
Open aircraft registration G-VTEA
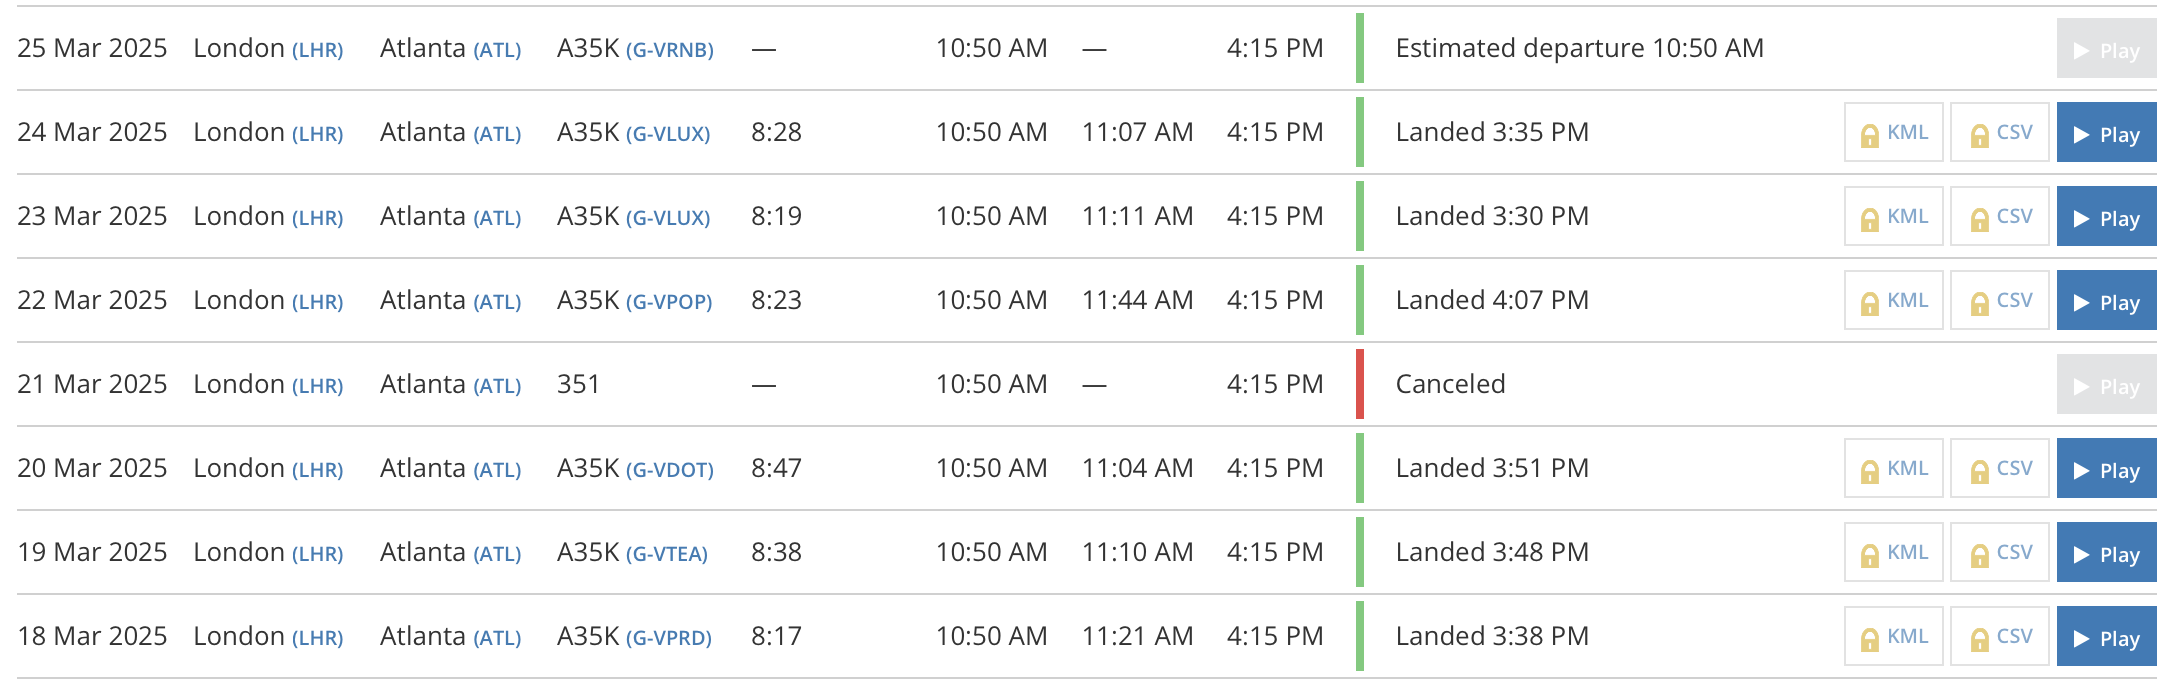click(668, 552)
